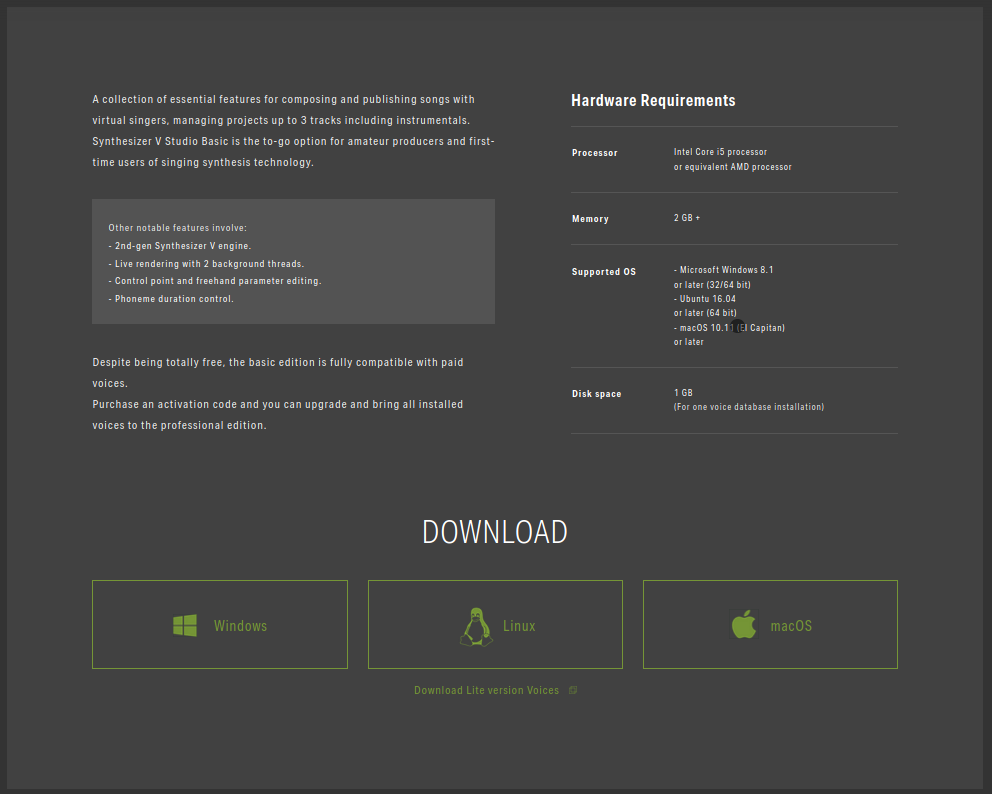Download the Linux version

click(x=495, y=624)
